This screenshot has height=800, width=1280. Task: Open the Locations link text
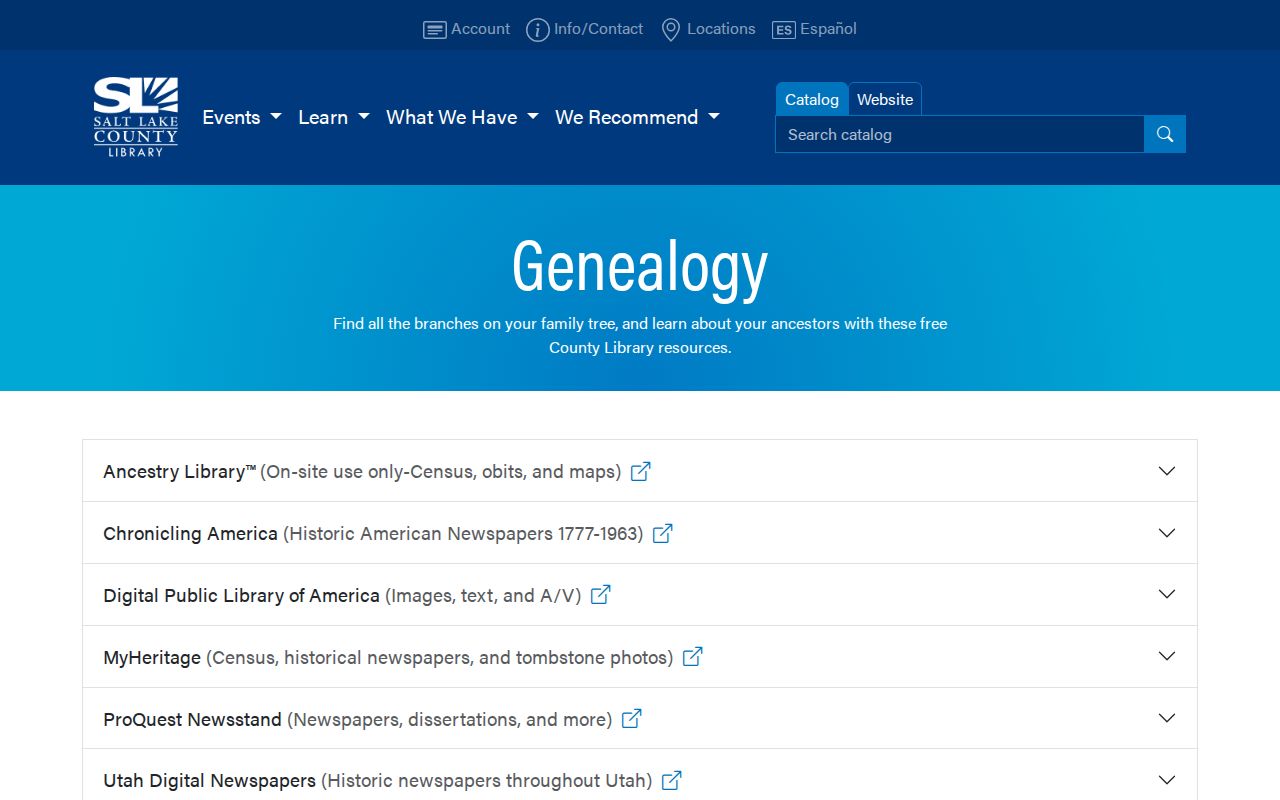coord(721,29)
